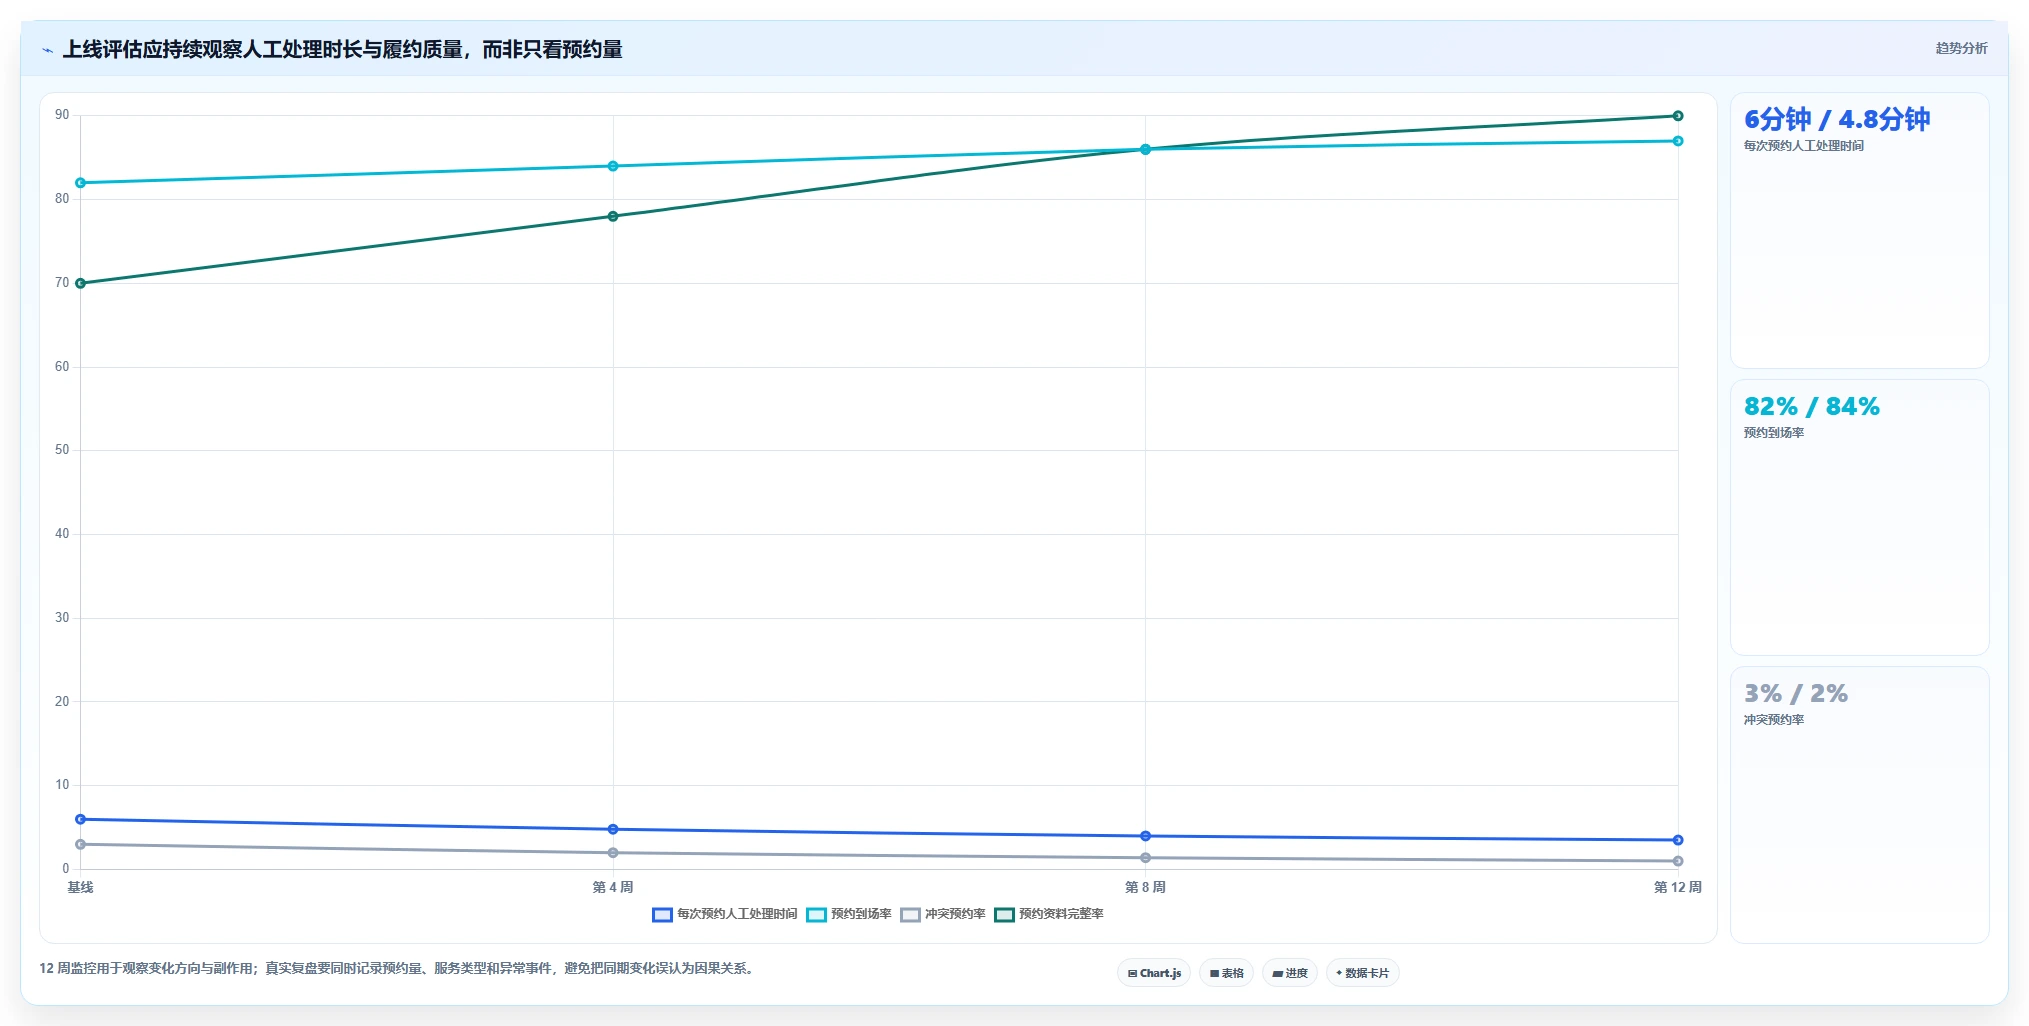2029x1026 pixels.
Task: Click the 冲突预约率 card caption
Action: click(1774, 720)
